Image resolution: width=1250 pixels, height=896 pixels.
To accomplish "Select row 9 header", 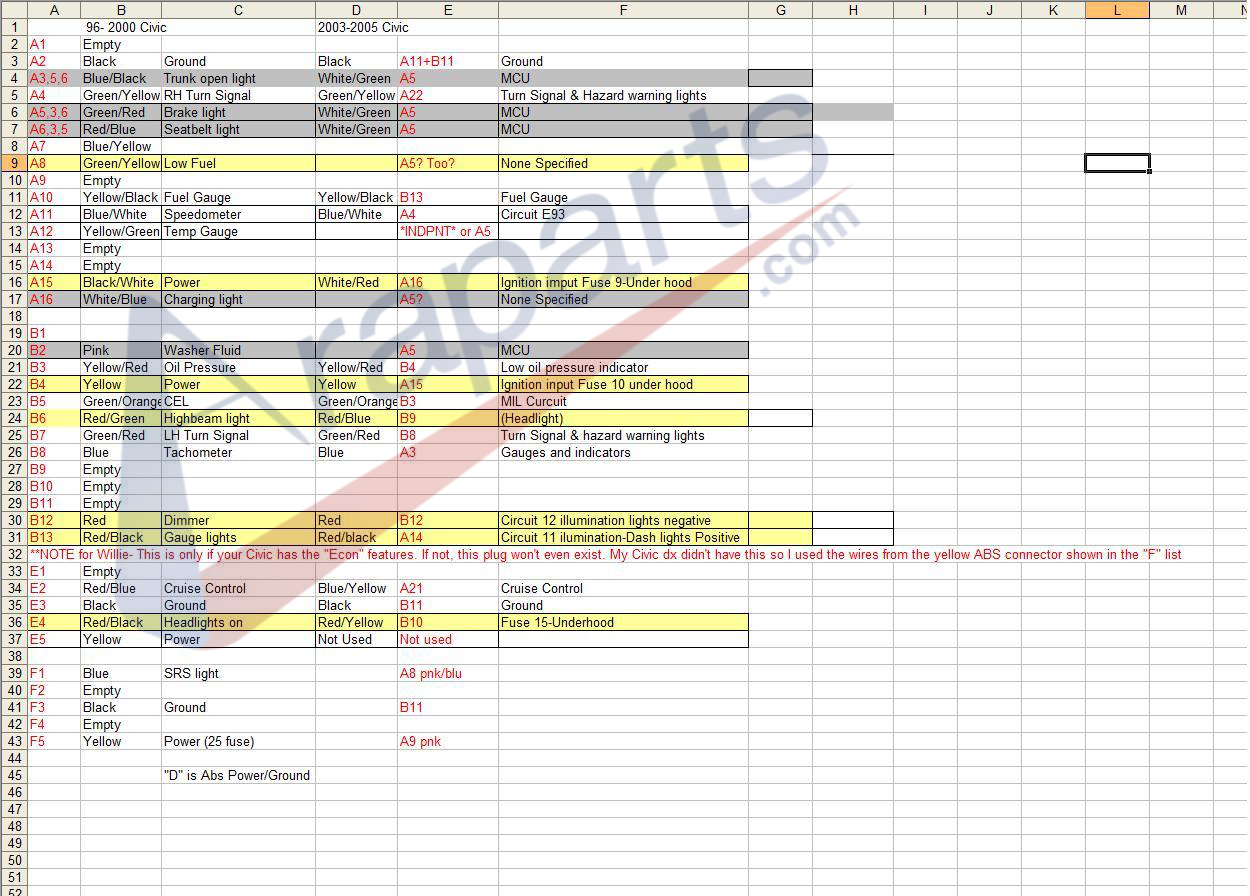I will [14, 163].
